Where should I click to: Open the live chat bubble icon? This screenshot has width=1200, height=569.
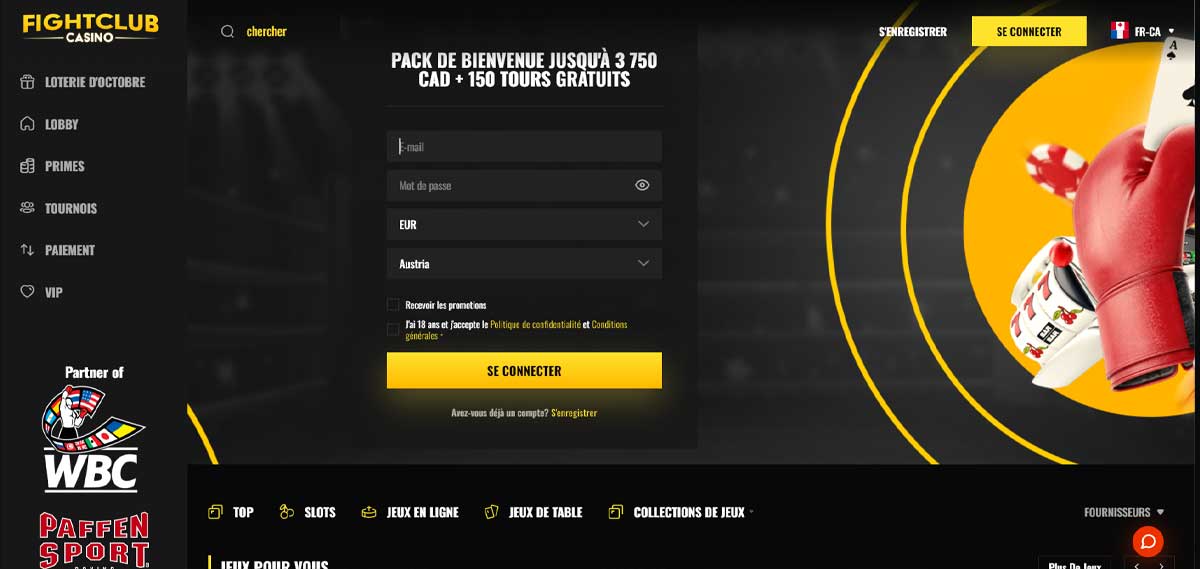(x=1148, y=541)
